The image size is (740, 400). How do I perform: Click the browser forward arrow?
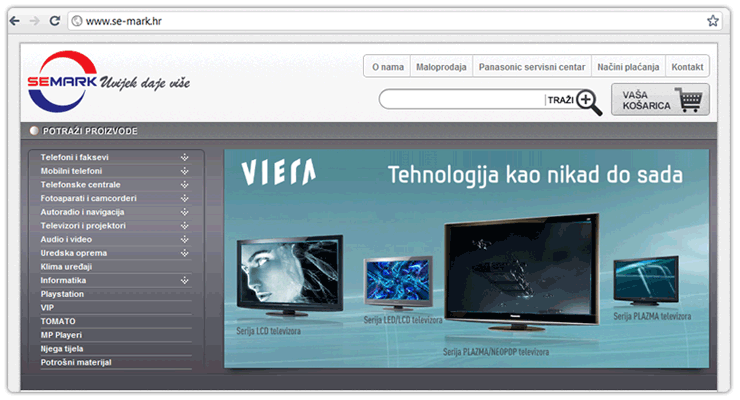(x=34, y=21)
